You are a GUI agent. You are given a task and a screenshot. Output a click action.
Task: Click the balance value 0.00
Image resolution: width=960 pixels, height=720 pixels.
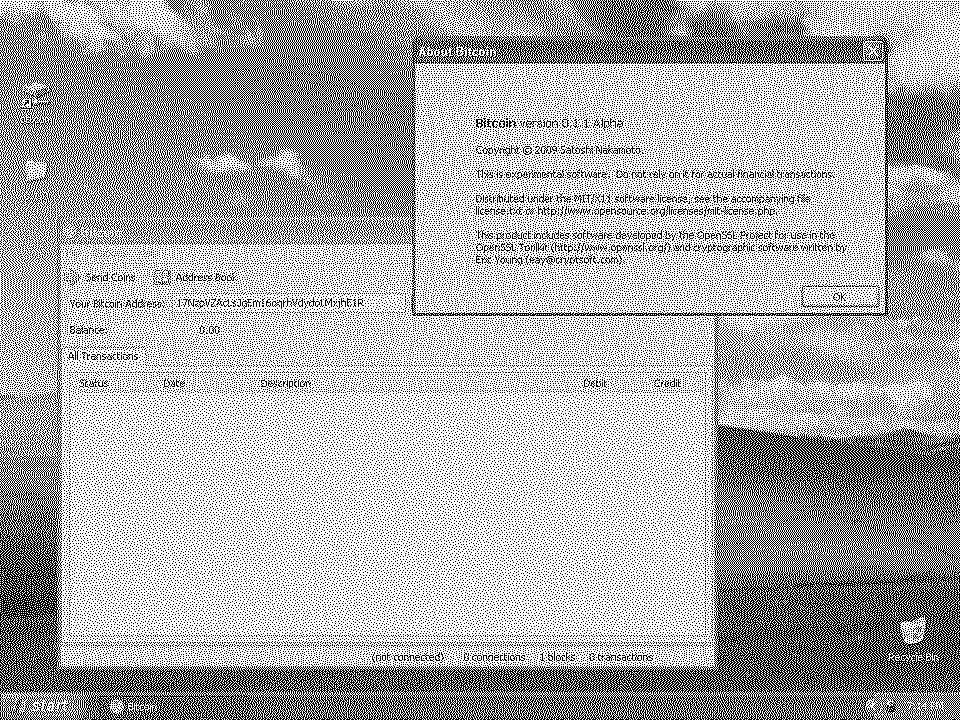(x=210, y=331)
